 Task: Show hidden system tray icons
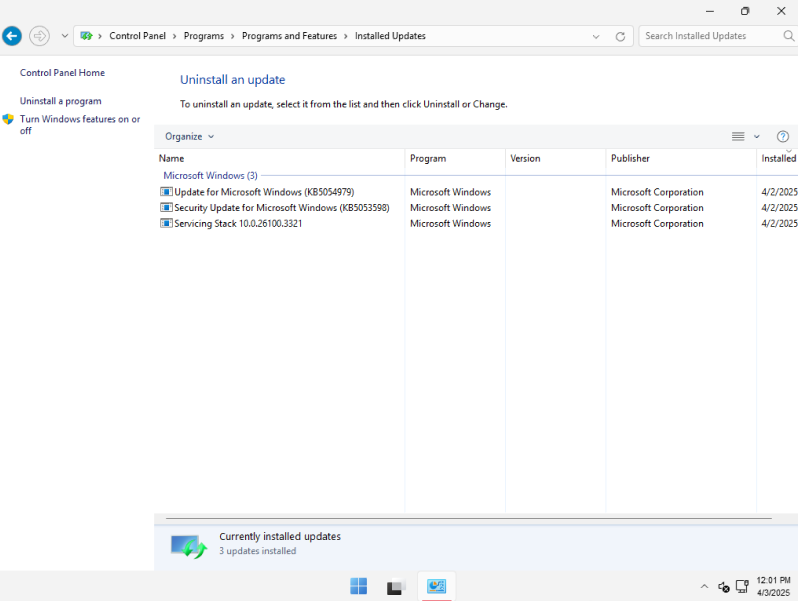[704, 586]
